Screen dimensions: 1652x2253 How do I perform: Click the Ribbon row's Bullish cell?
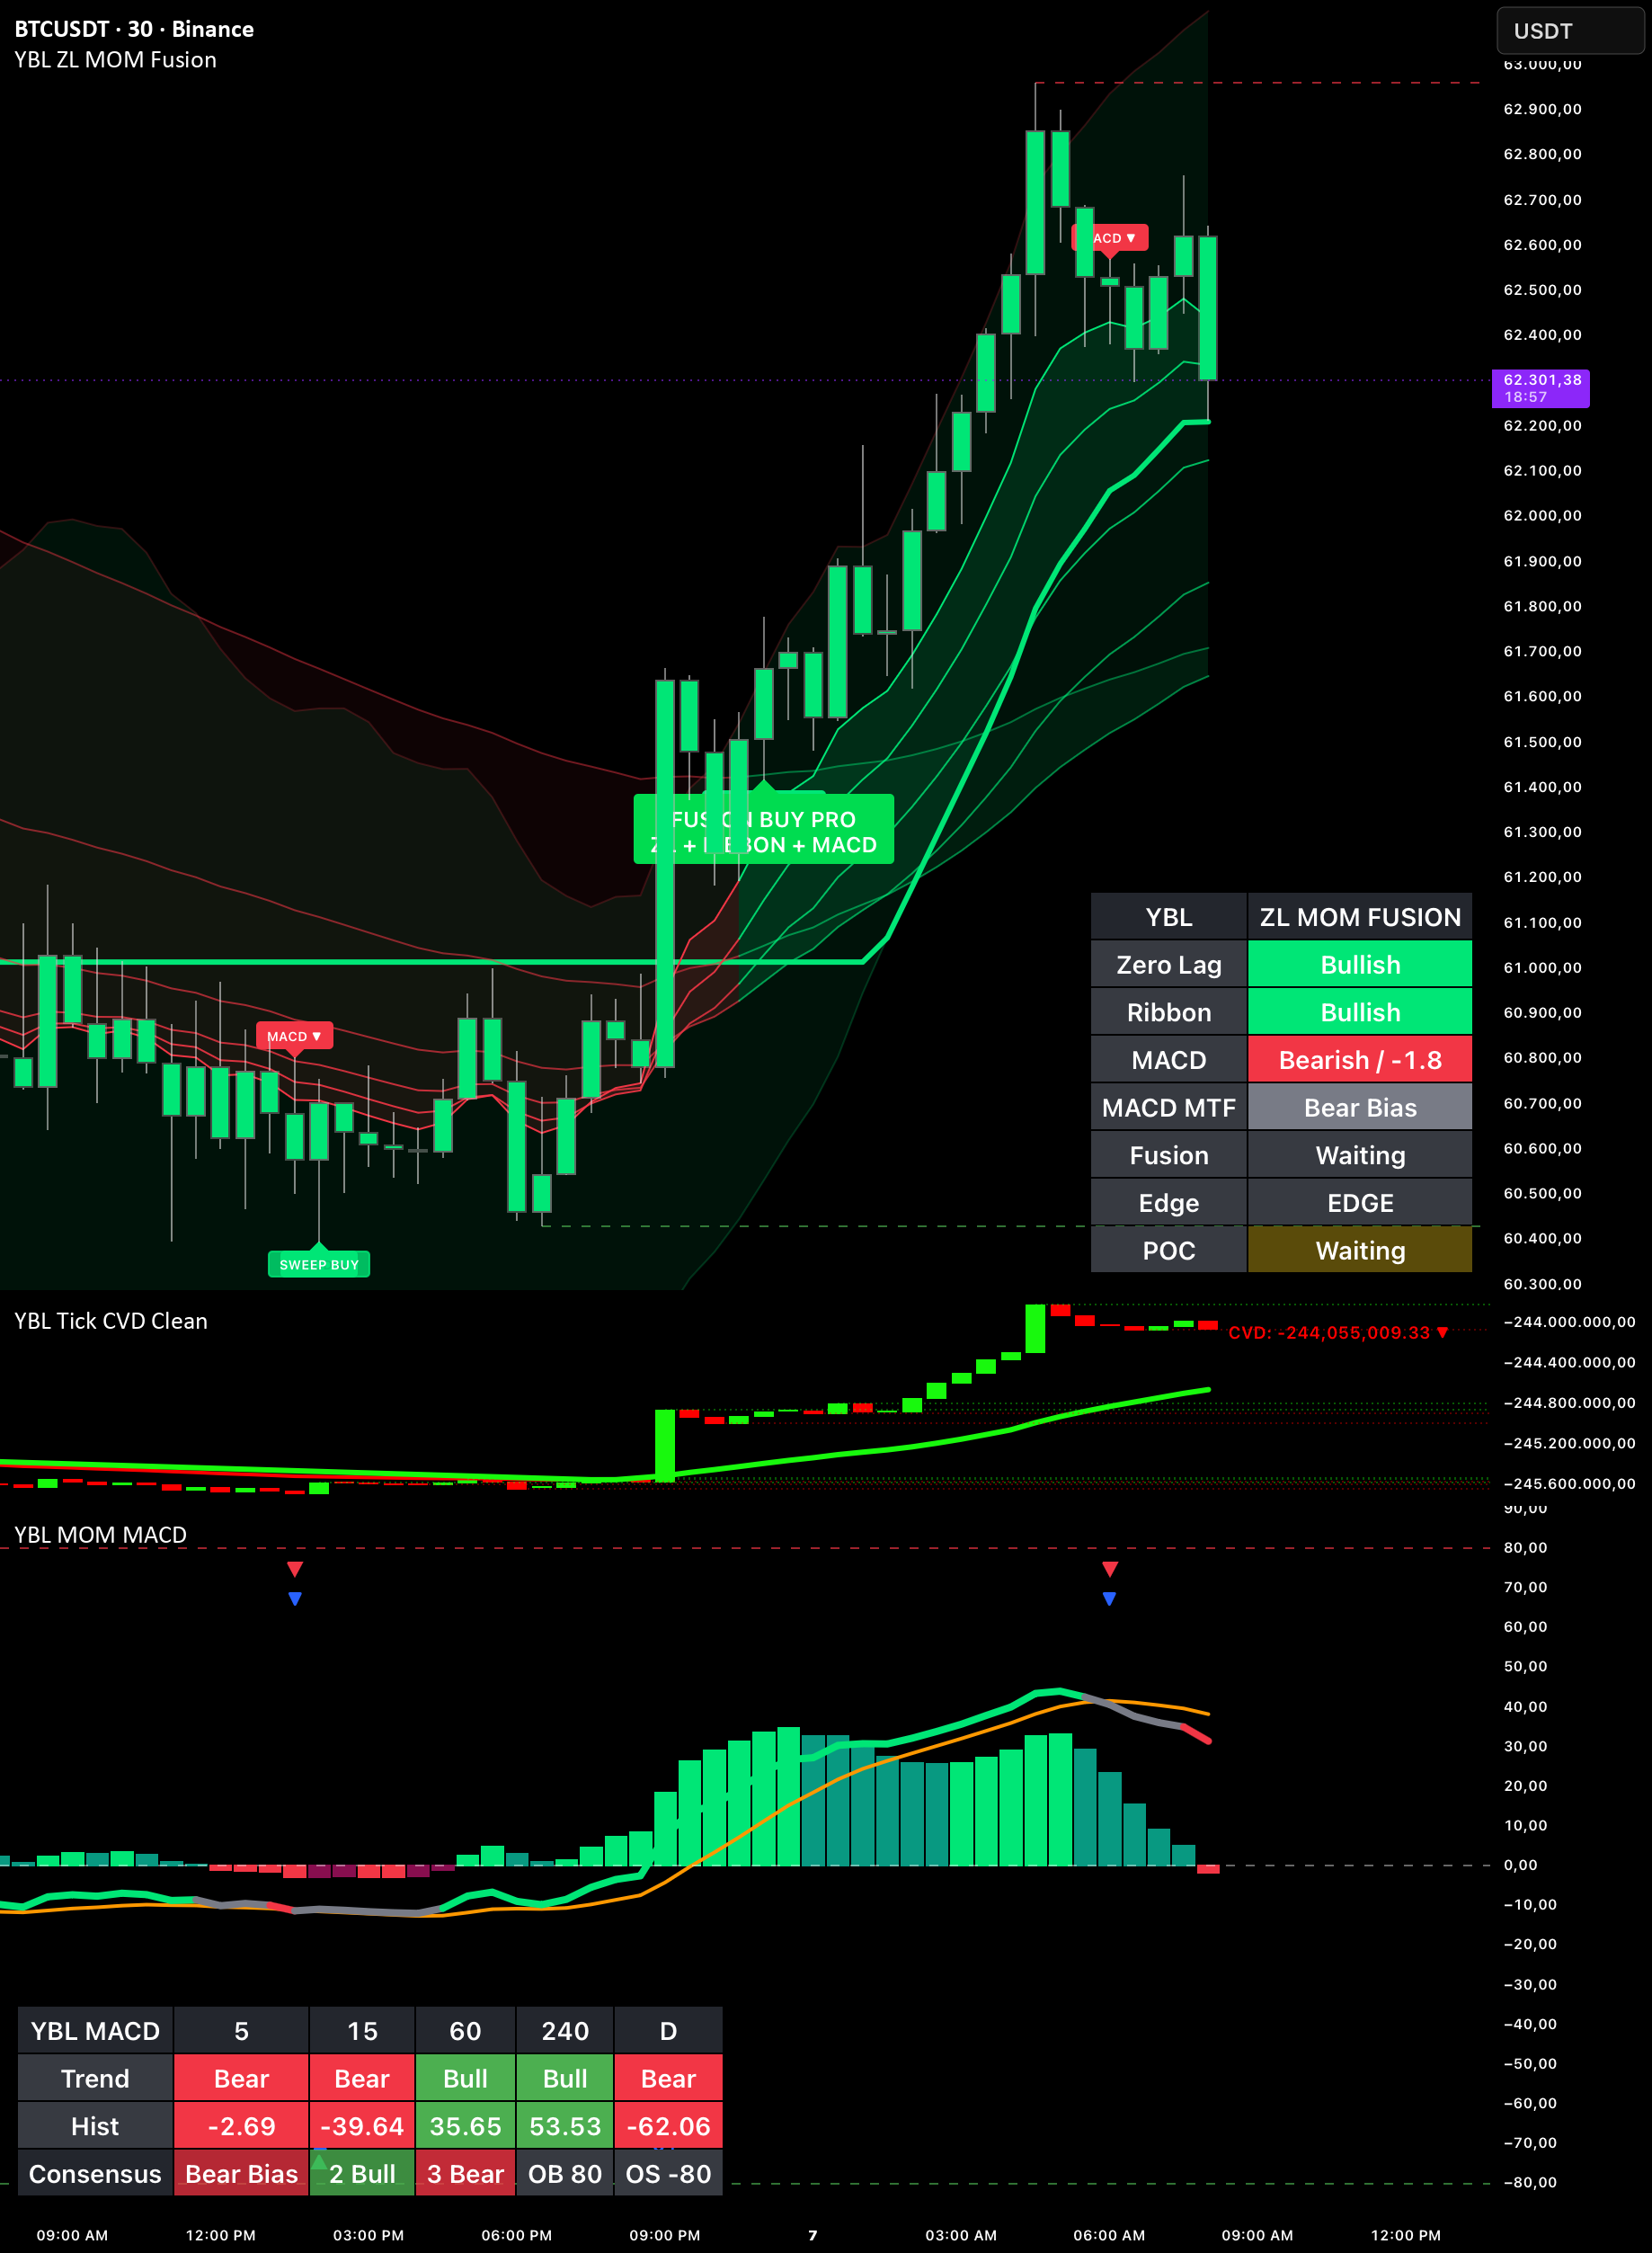click(1360, 1012)
